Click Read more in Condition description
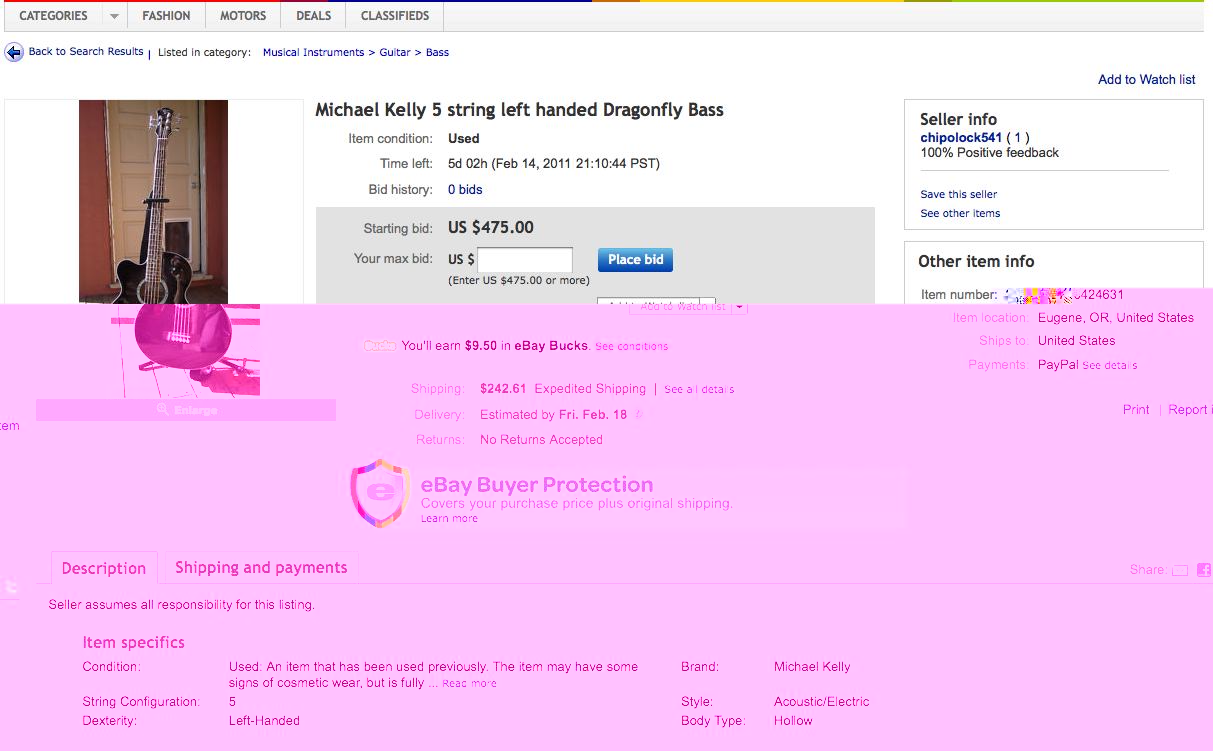 [469, 683]
